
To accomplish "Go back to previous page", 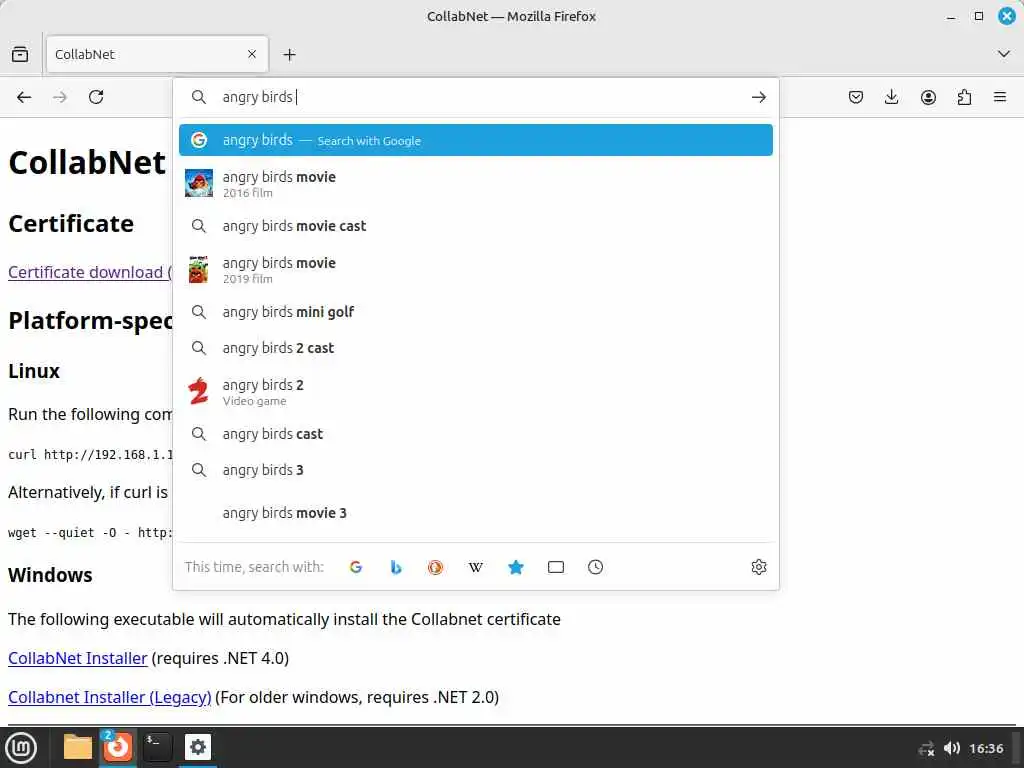I will coord(24,97).
